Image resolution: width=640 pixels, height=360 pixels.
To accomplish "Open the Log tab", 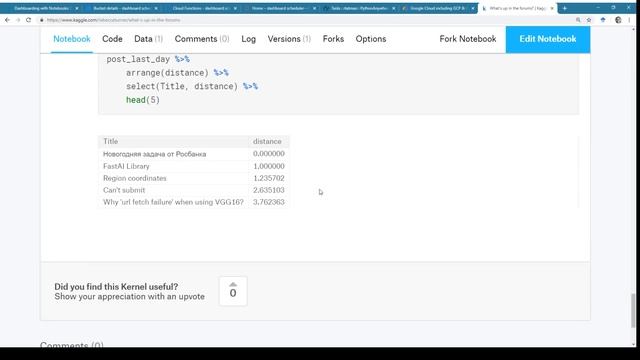I will [x=248, y=39].
